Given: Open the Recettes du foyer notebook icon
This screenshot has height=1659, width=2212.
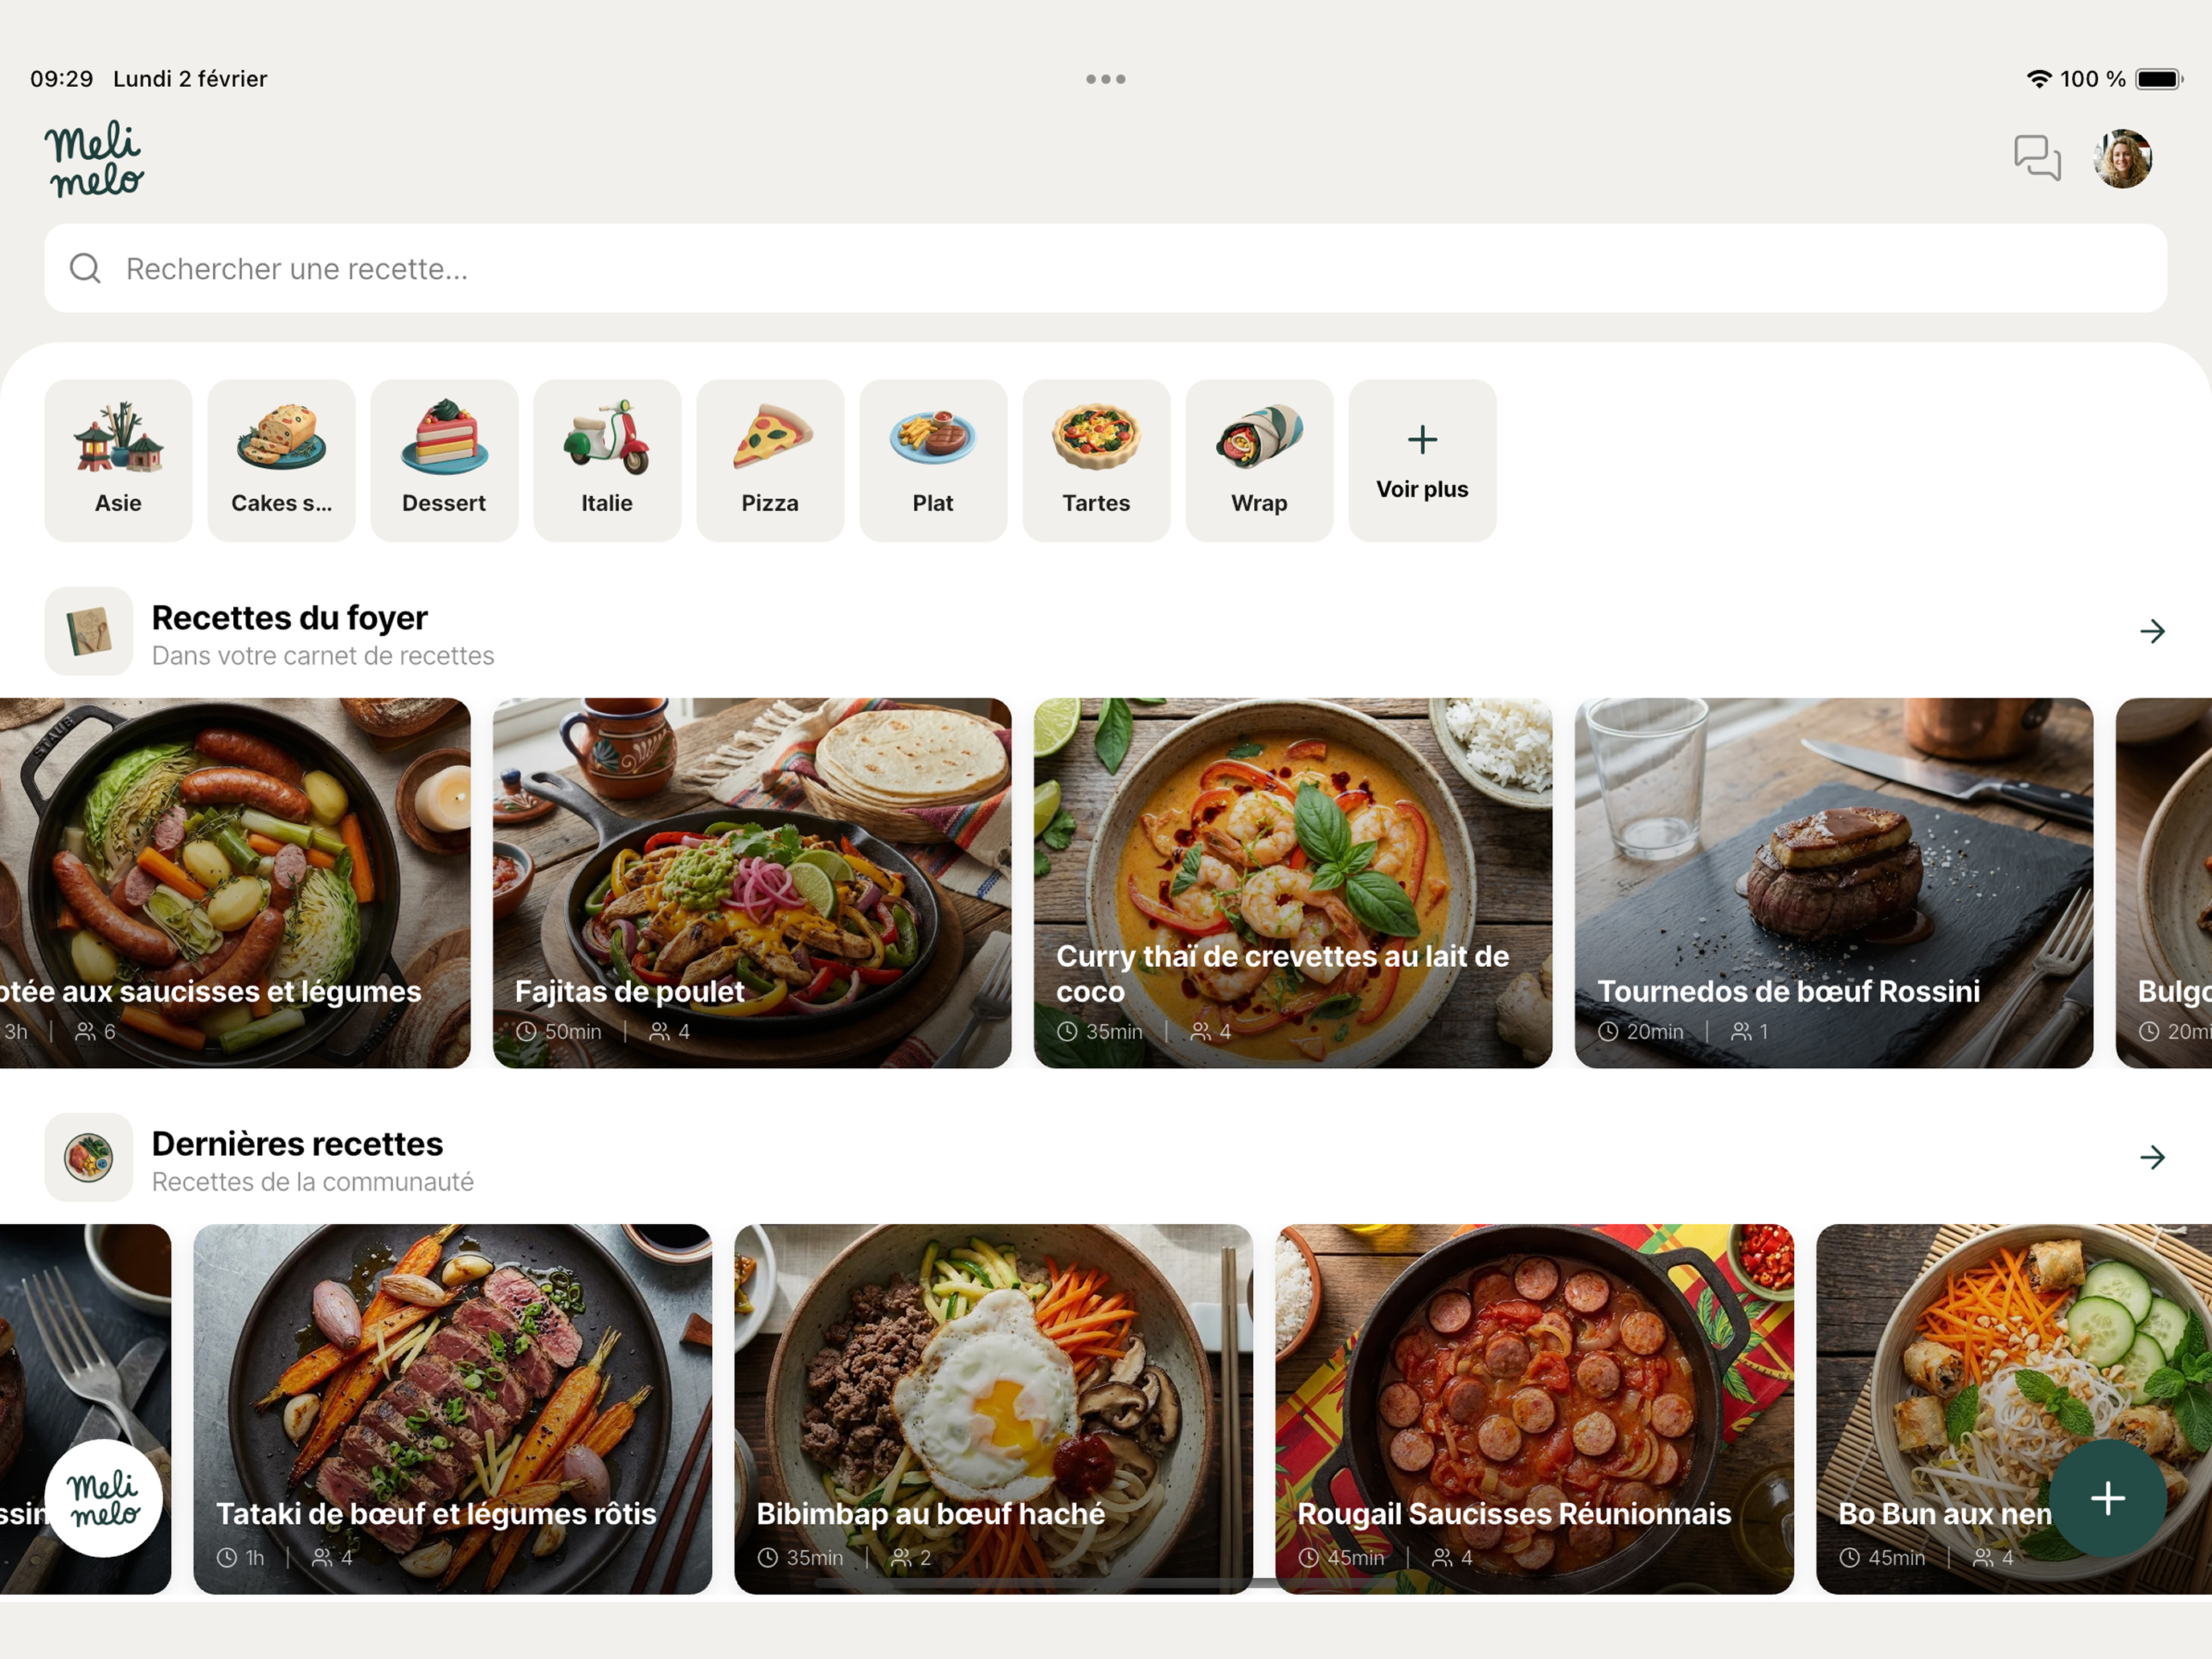Looking at the screenshot, I should (x=89, y=631).
